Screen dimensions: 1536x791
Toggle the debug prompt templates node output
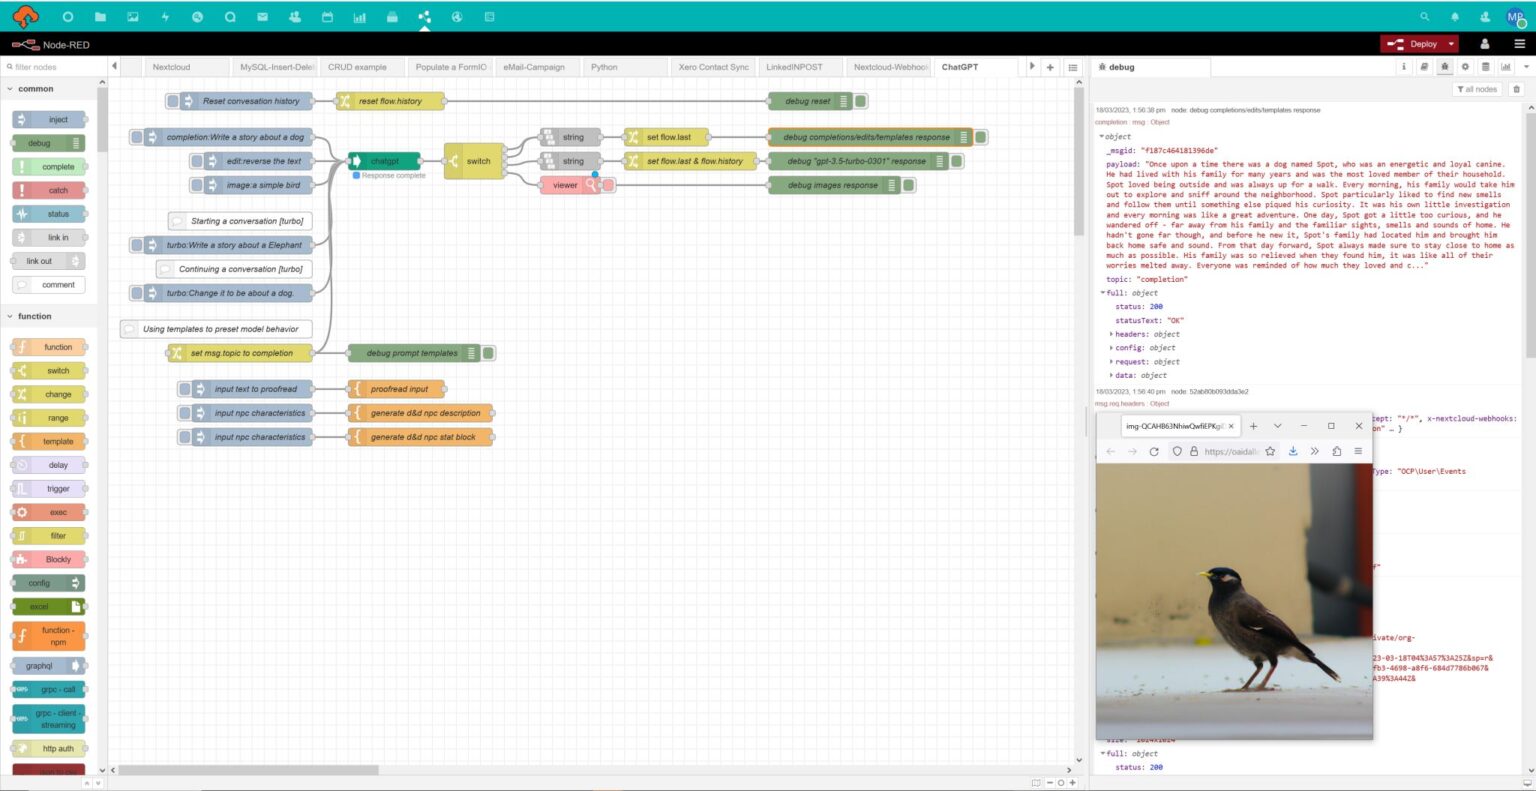487,352
